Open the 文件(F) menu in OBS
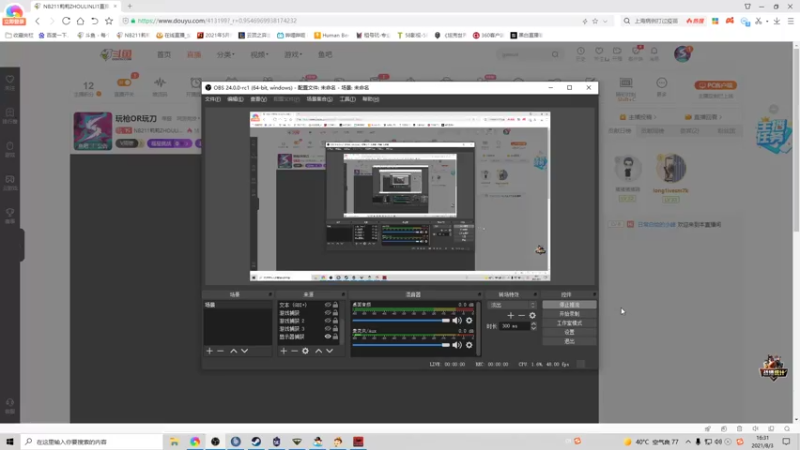 coord(213,99)
